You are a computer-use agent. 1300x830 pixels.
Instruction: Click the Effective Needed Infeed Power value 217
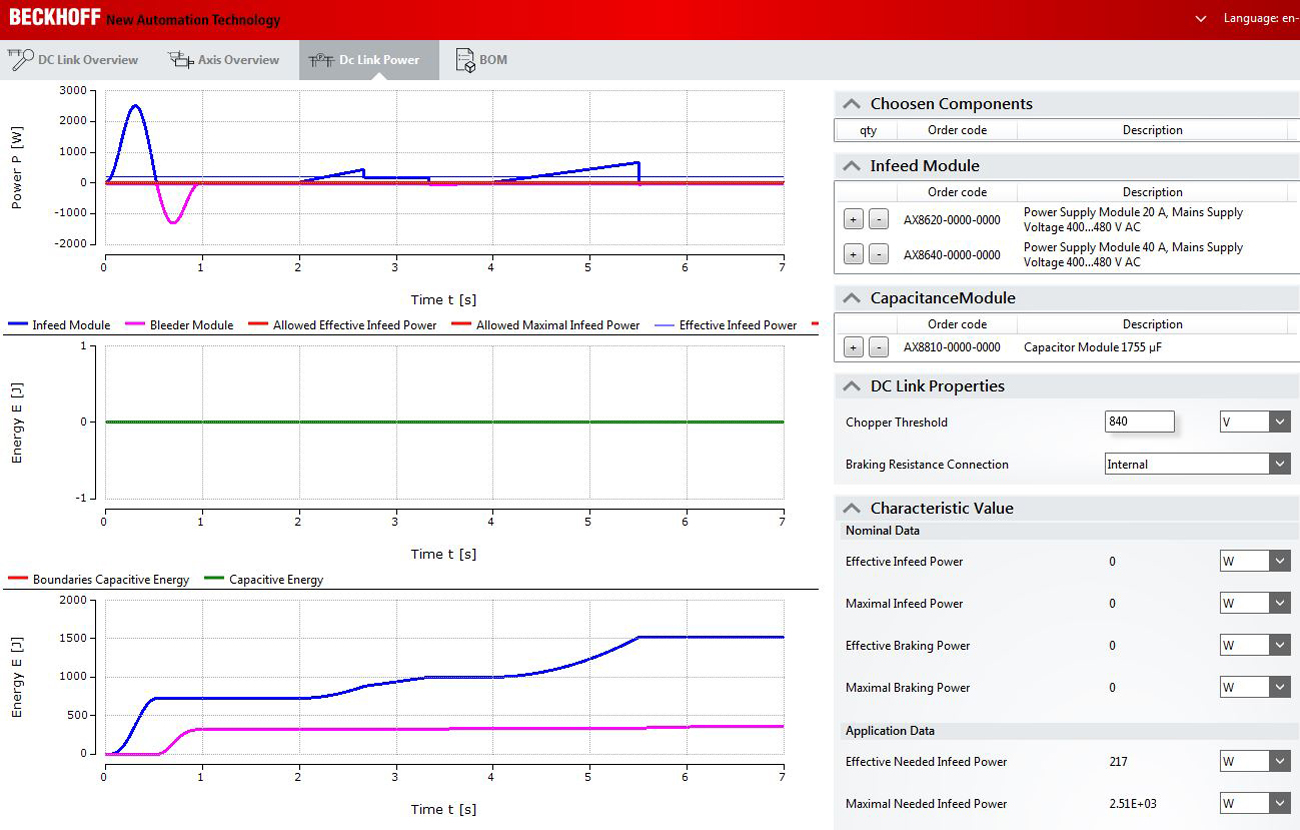(x=1118, y=761)
